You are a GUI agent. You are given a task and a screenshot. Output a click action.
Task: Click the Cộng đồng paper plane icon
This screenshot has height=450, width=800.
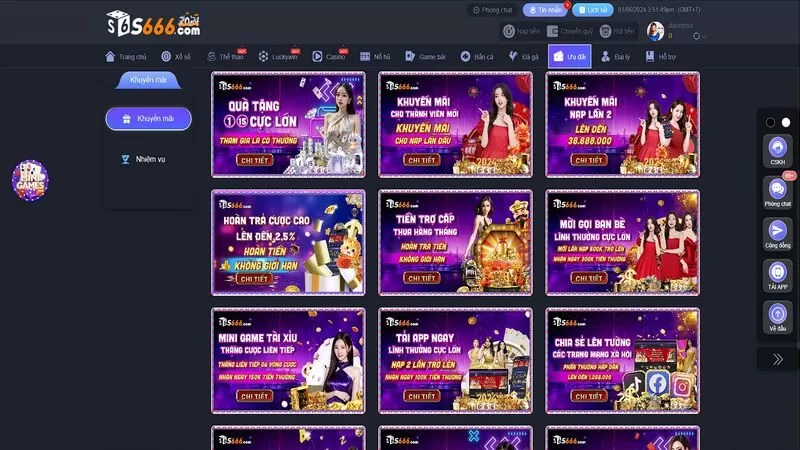777,231
